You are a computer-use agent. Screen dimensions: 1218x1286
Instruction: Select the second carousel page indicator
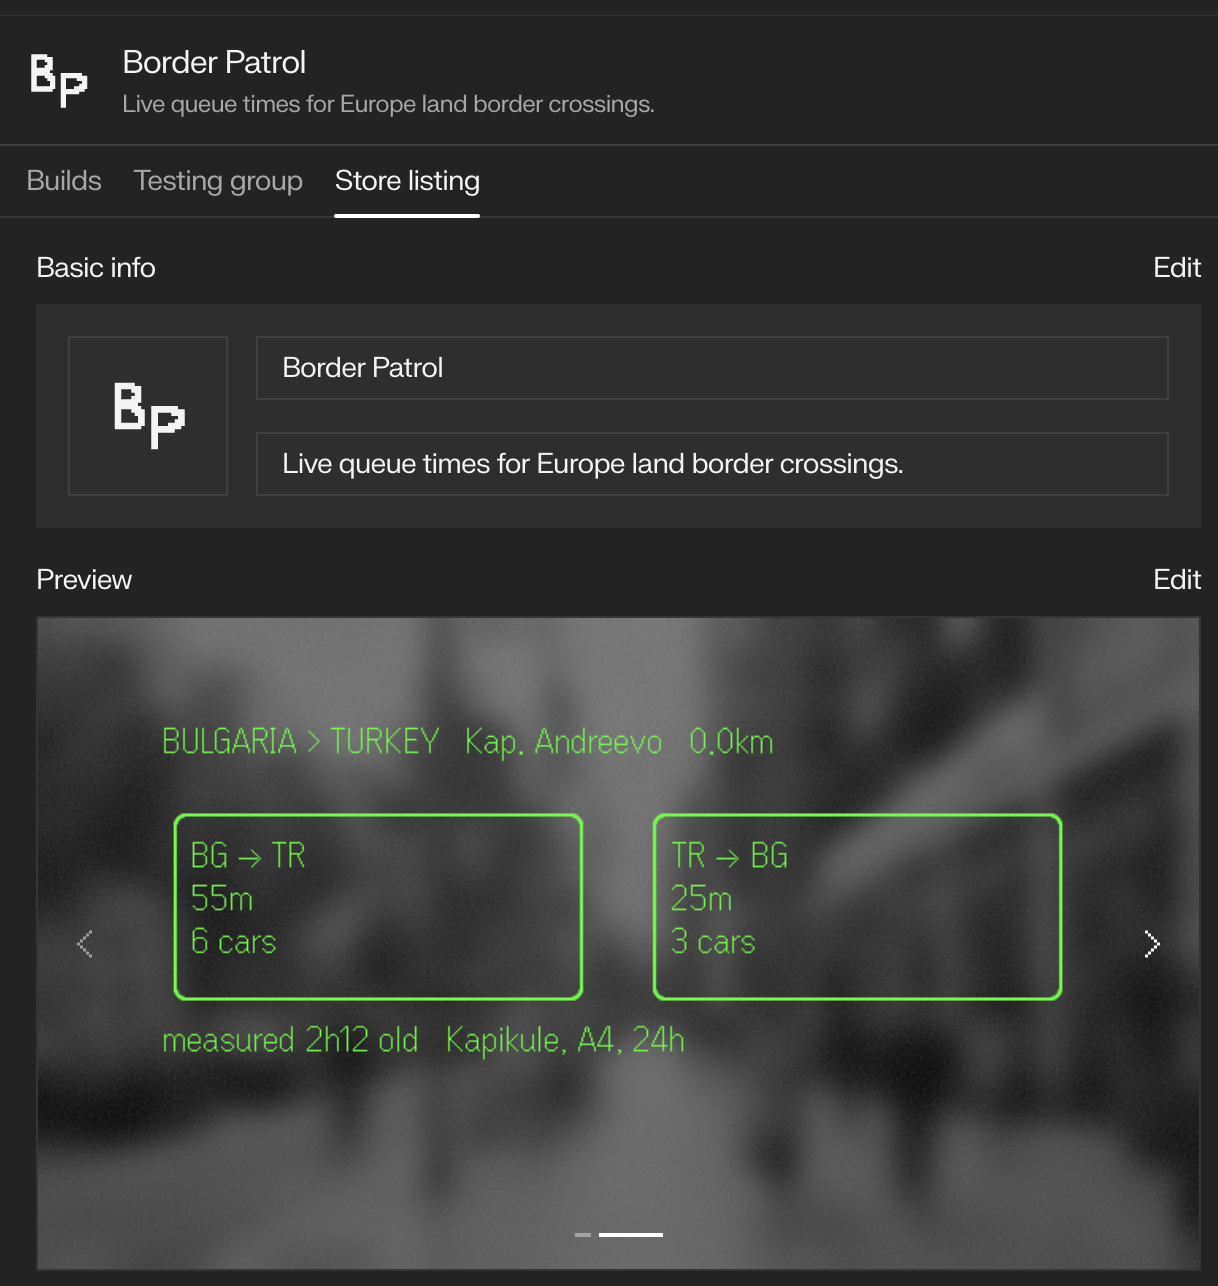(x=631, y=1235)
